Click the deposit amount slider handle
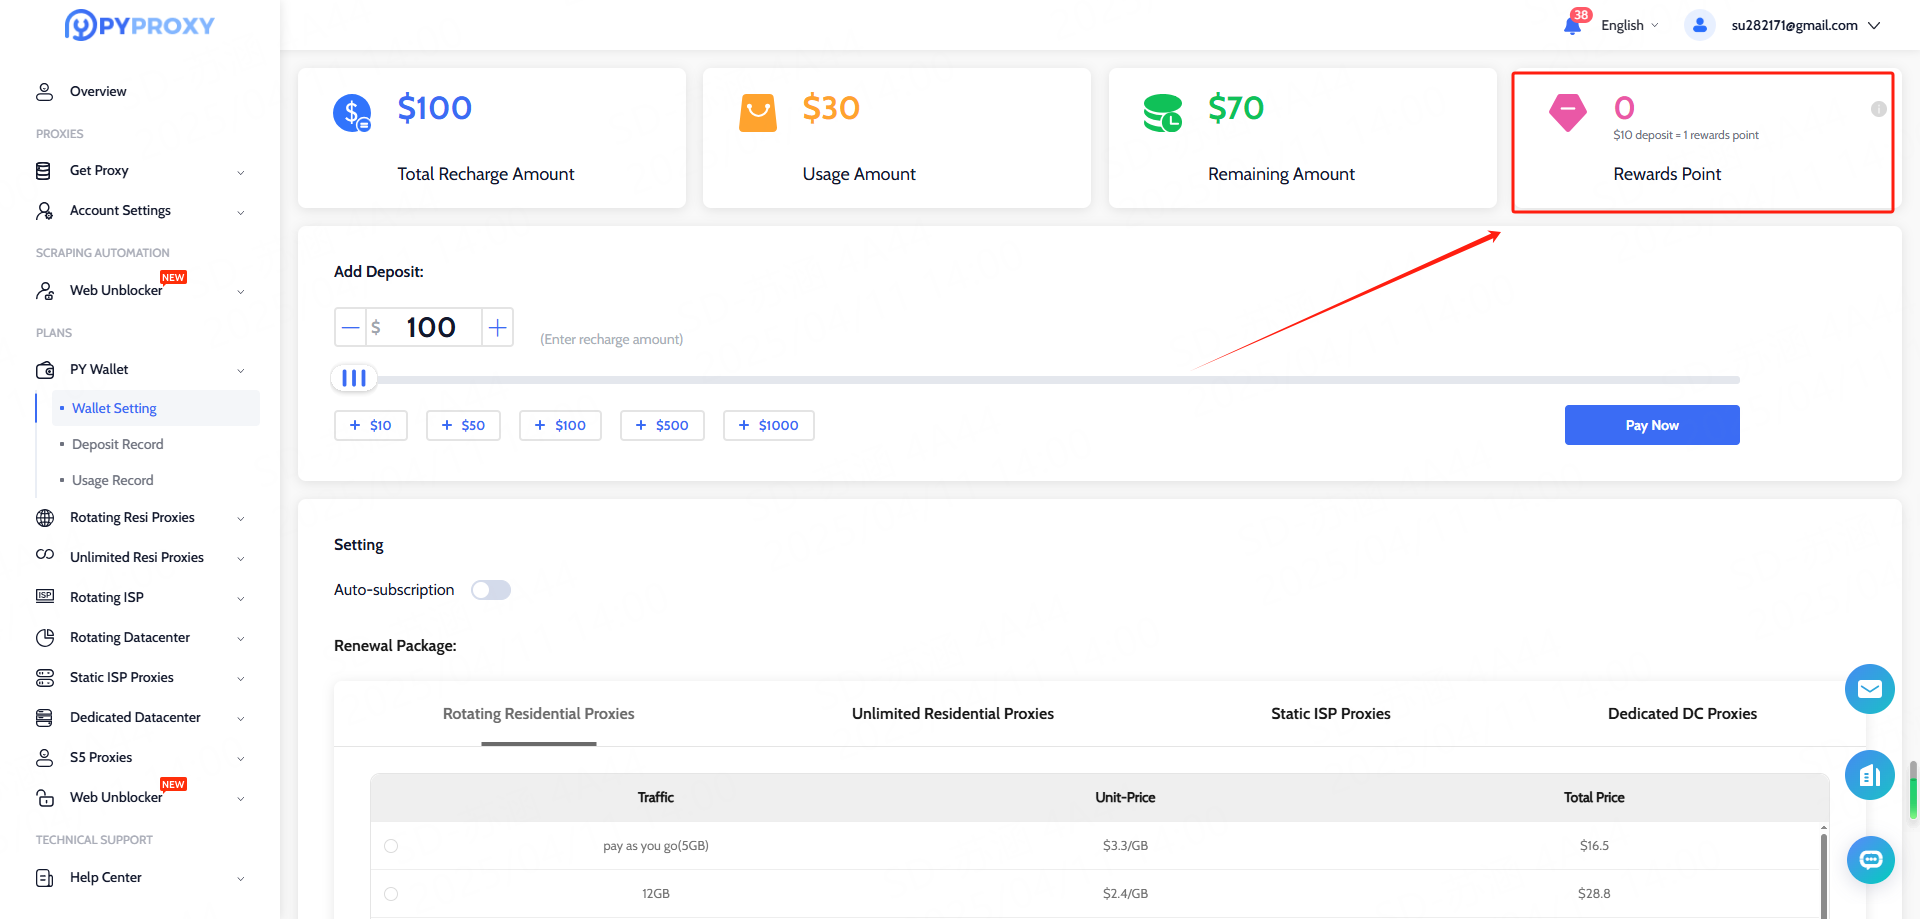1920x919 pixels. point(354,378)
